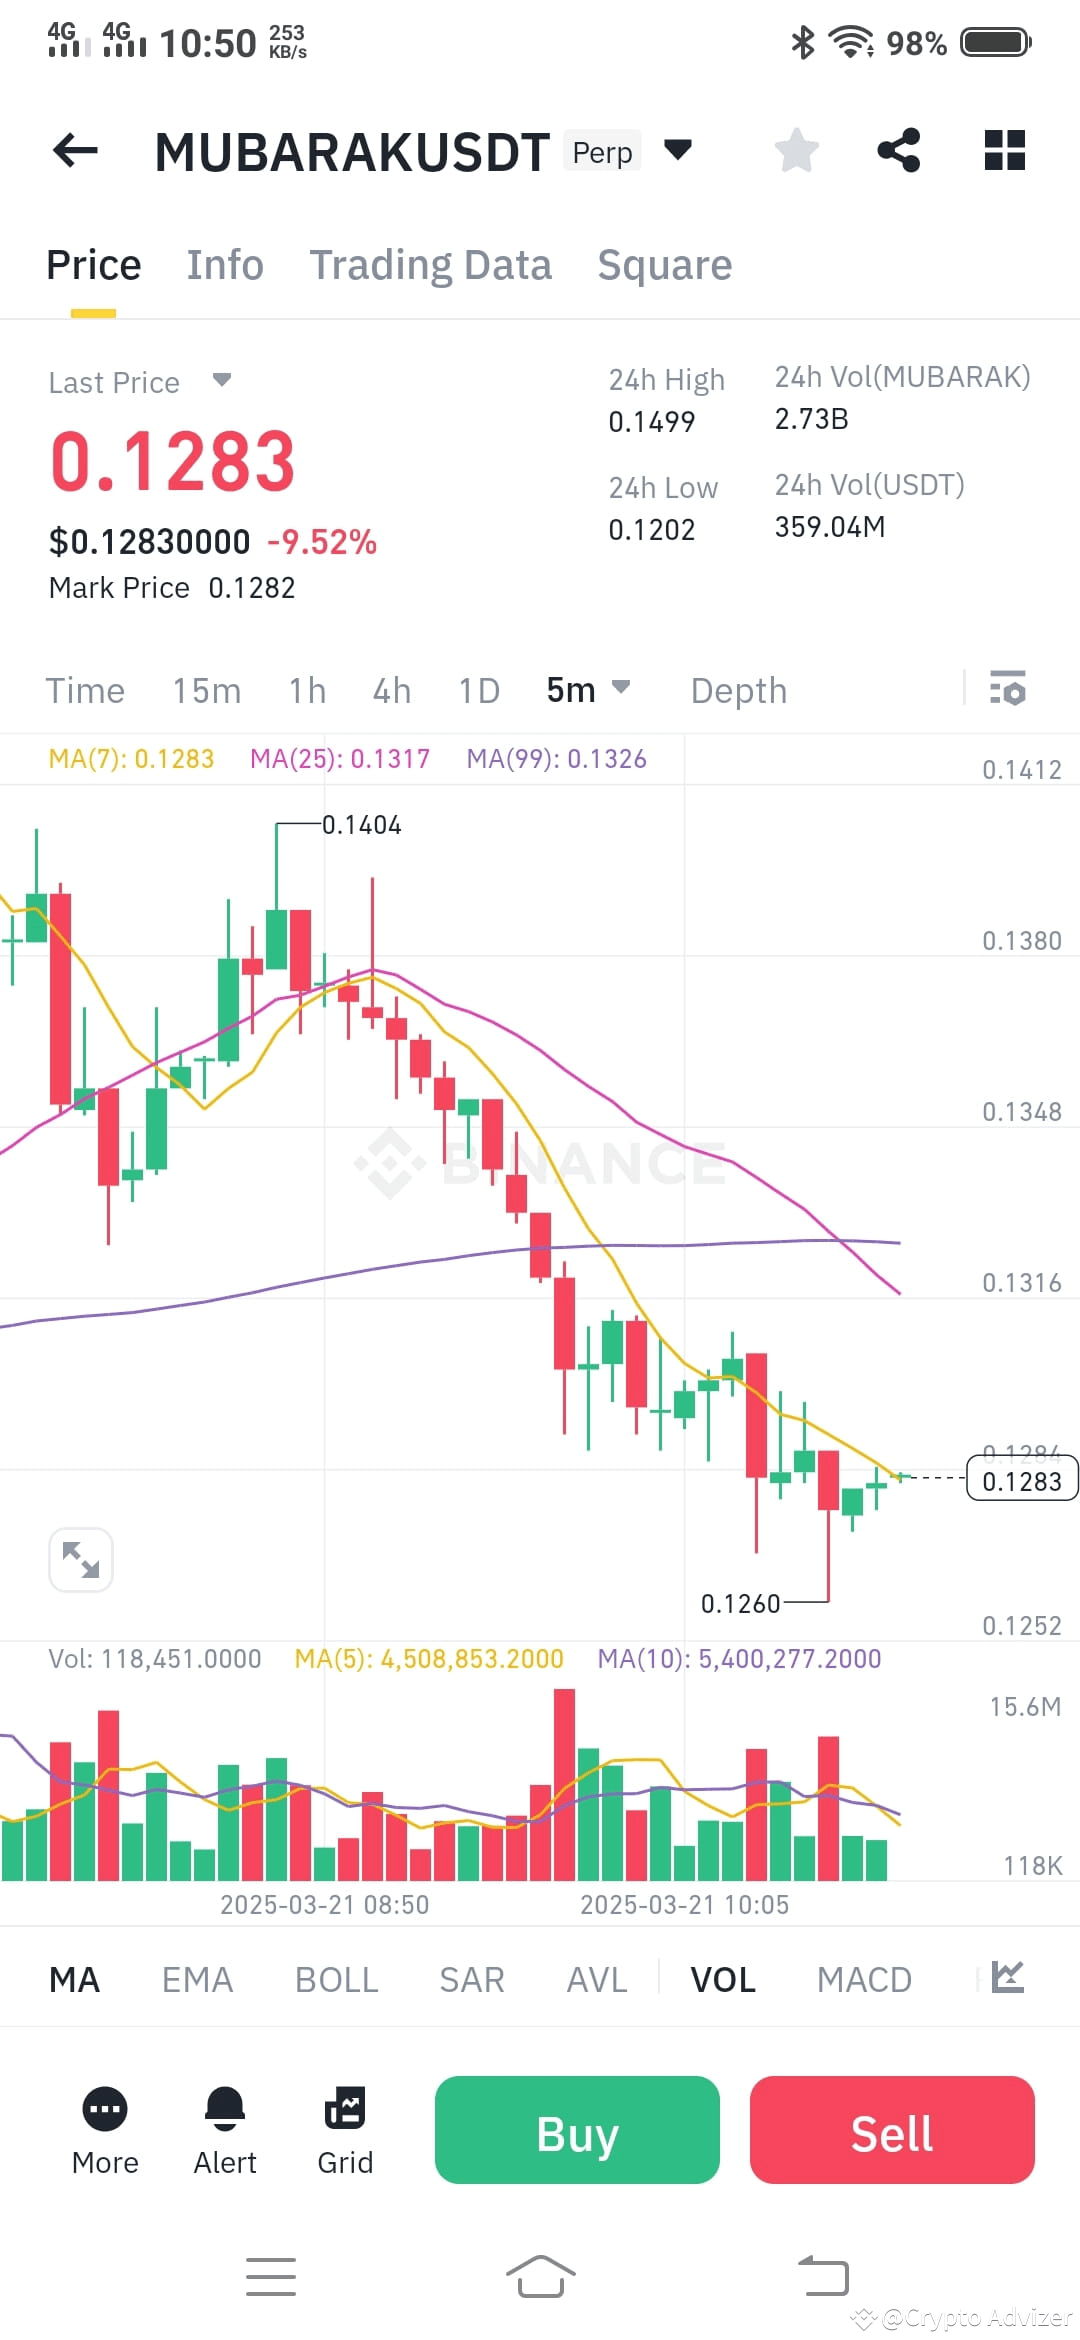Open the Info tab
The height and width of the screenshot is (2340, 1080).
click(x=224, y=265)
